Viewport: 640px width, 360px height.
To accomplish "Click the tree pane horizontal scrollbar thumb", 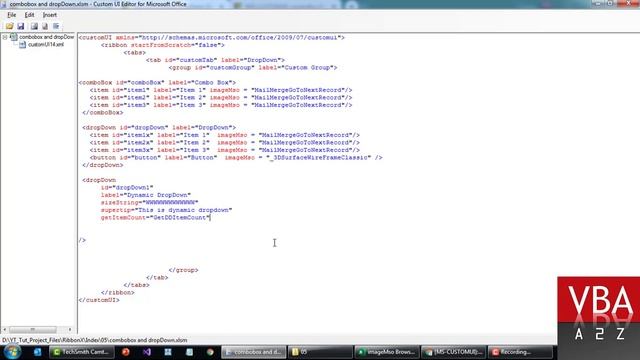I will click(33, 329).
